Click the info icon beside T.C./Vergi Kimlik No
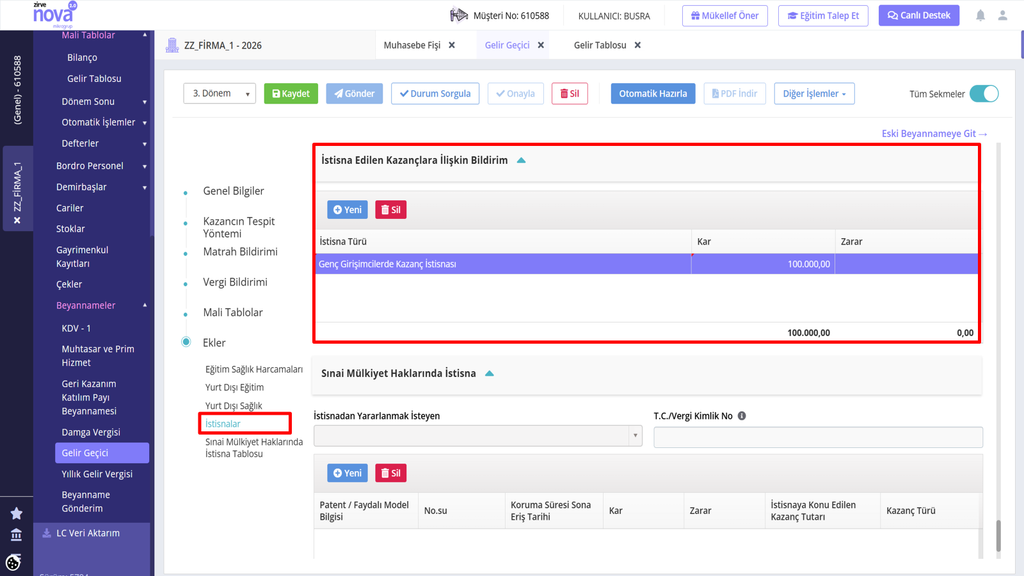The width and height of the screenshot is (1024, 576). pos(742,415)
